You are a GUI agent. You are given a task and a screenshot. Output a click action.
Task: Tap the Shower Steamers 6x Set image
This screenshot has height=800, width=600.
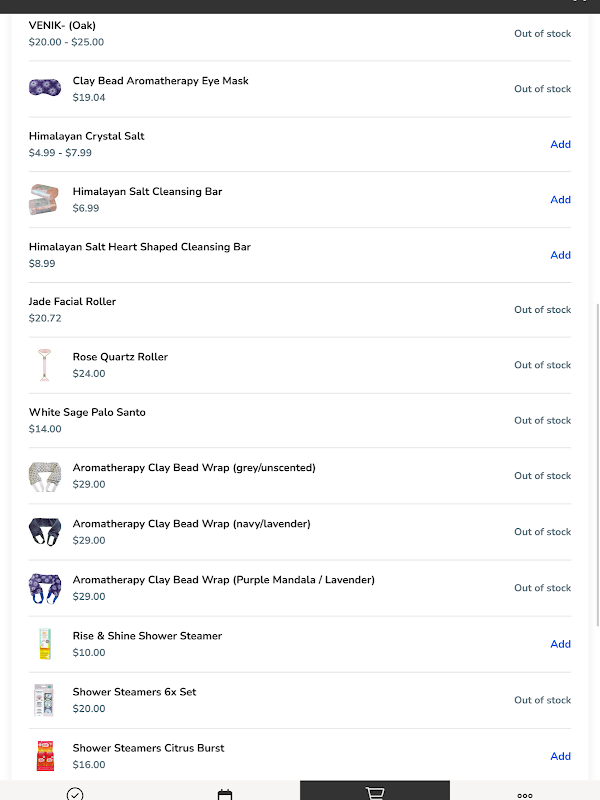coord(45,700)
